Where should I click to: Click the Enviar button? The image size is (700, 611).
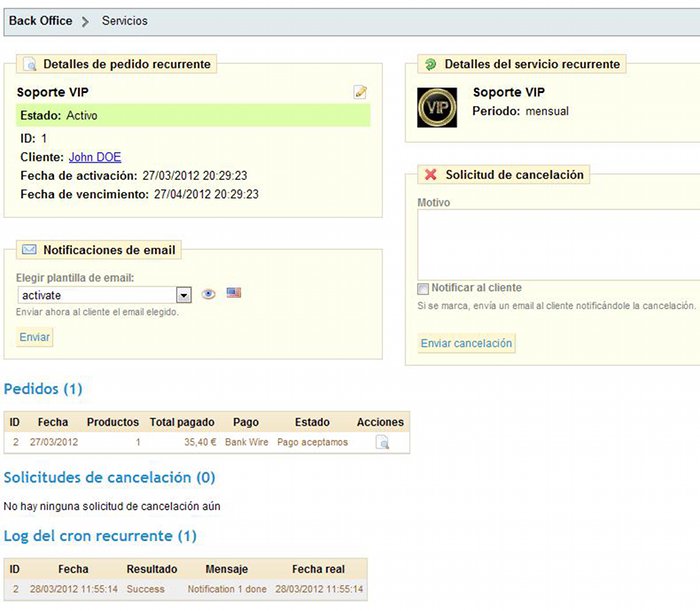(x=35, y=337)
